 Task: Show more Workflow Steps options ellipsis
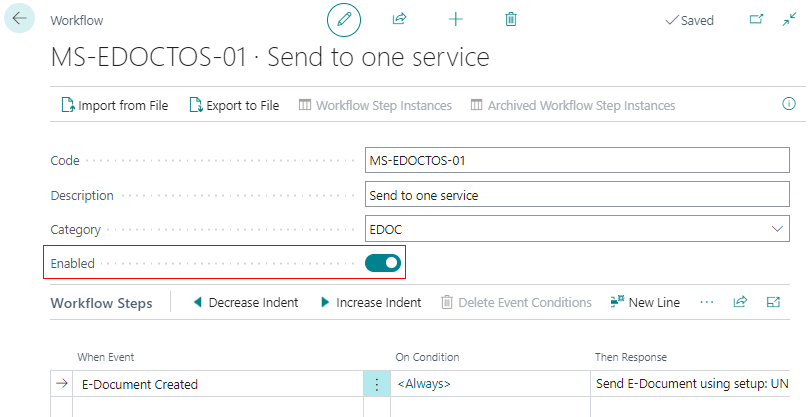point(707,302)
